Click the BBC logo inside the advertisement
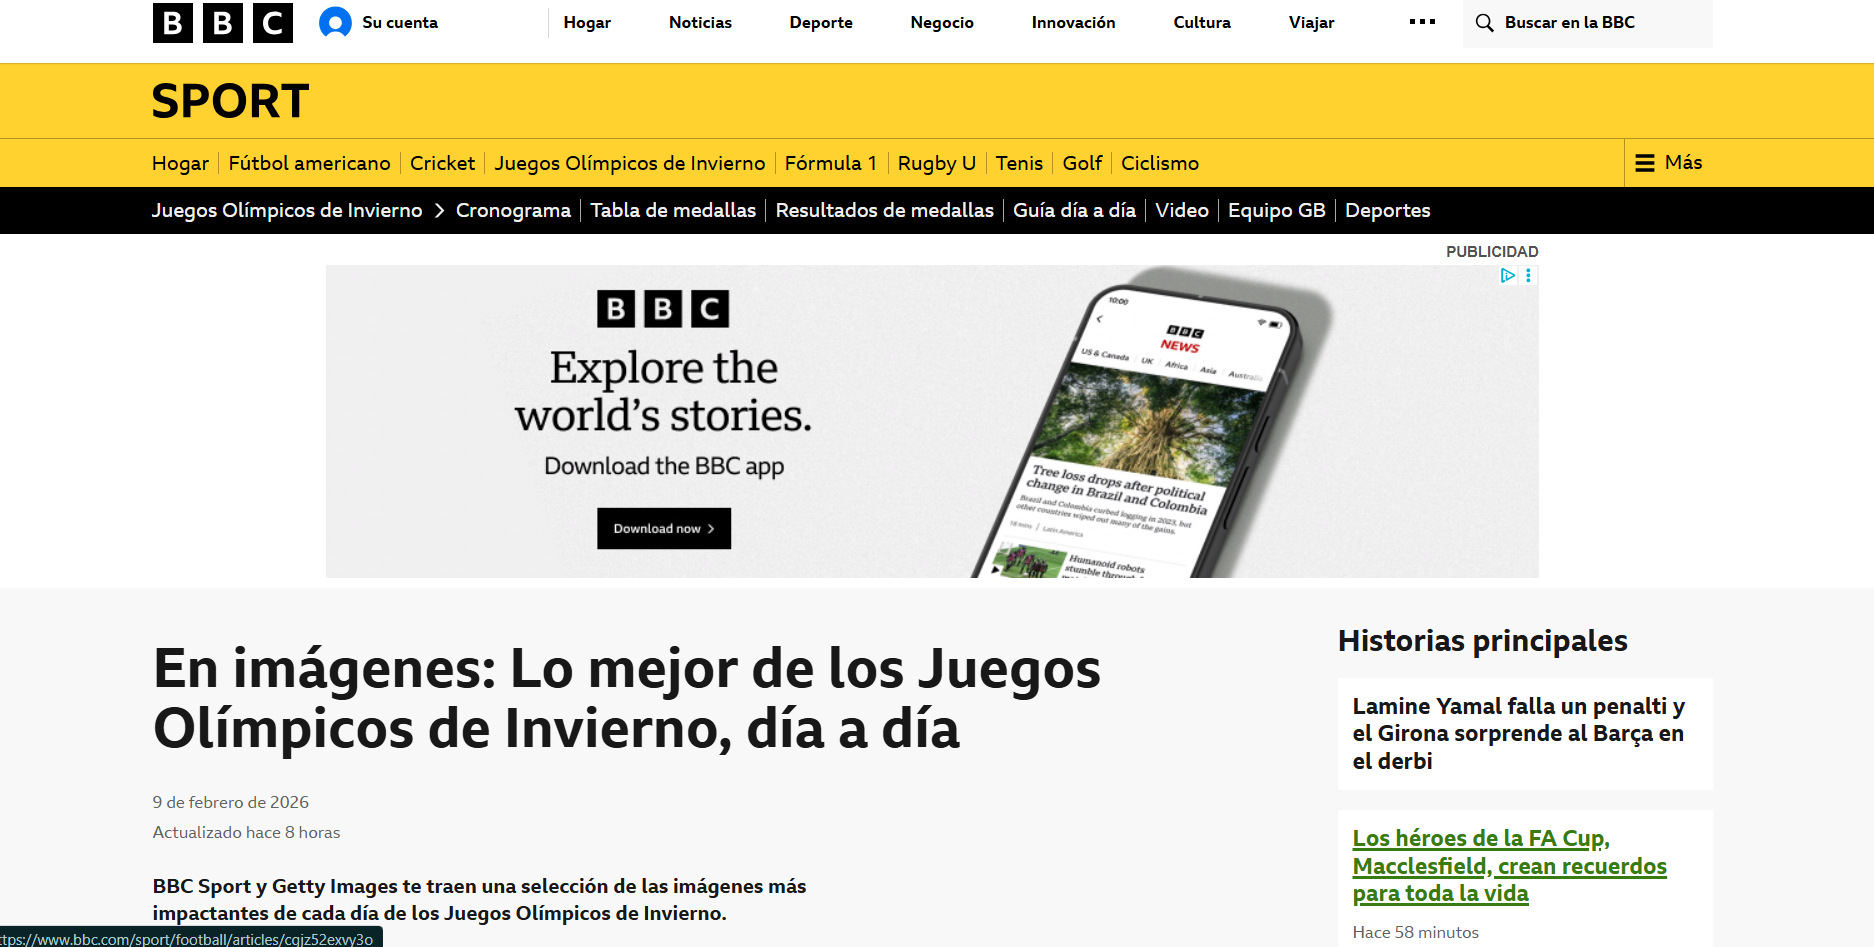Screen dimensions: 1874x947 663,309
